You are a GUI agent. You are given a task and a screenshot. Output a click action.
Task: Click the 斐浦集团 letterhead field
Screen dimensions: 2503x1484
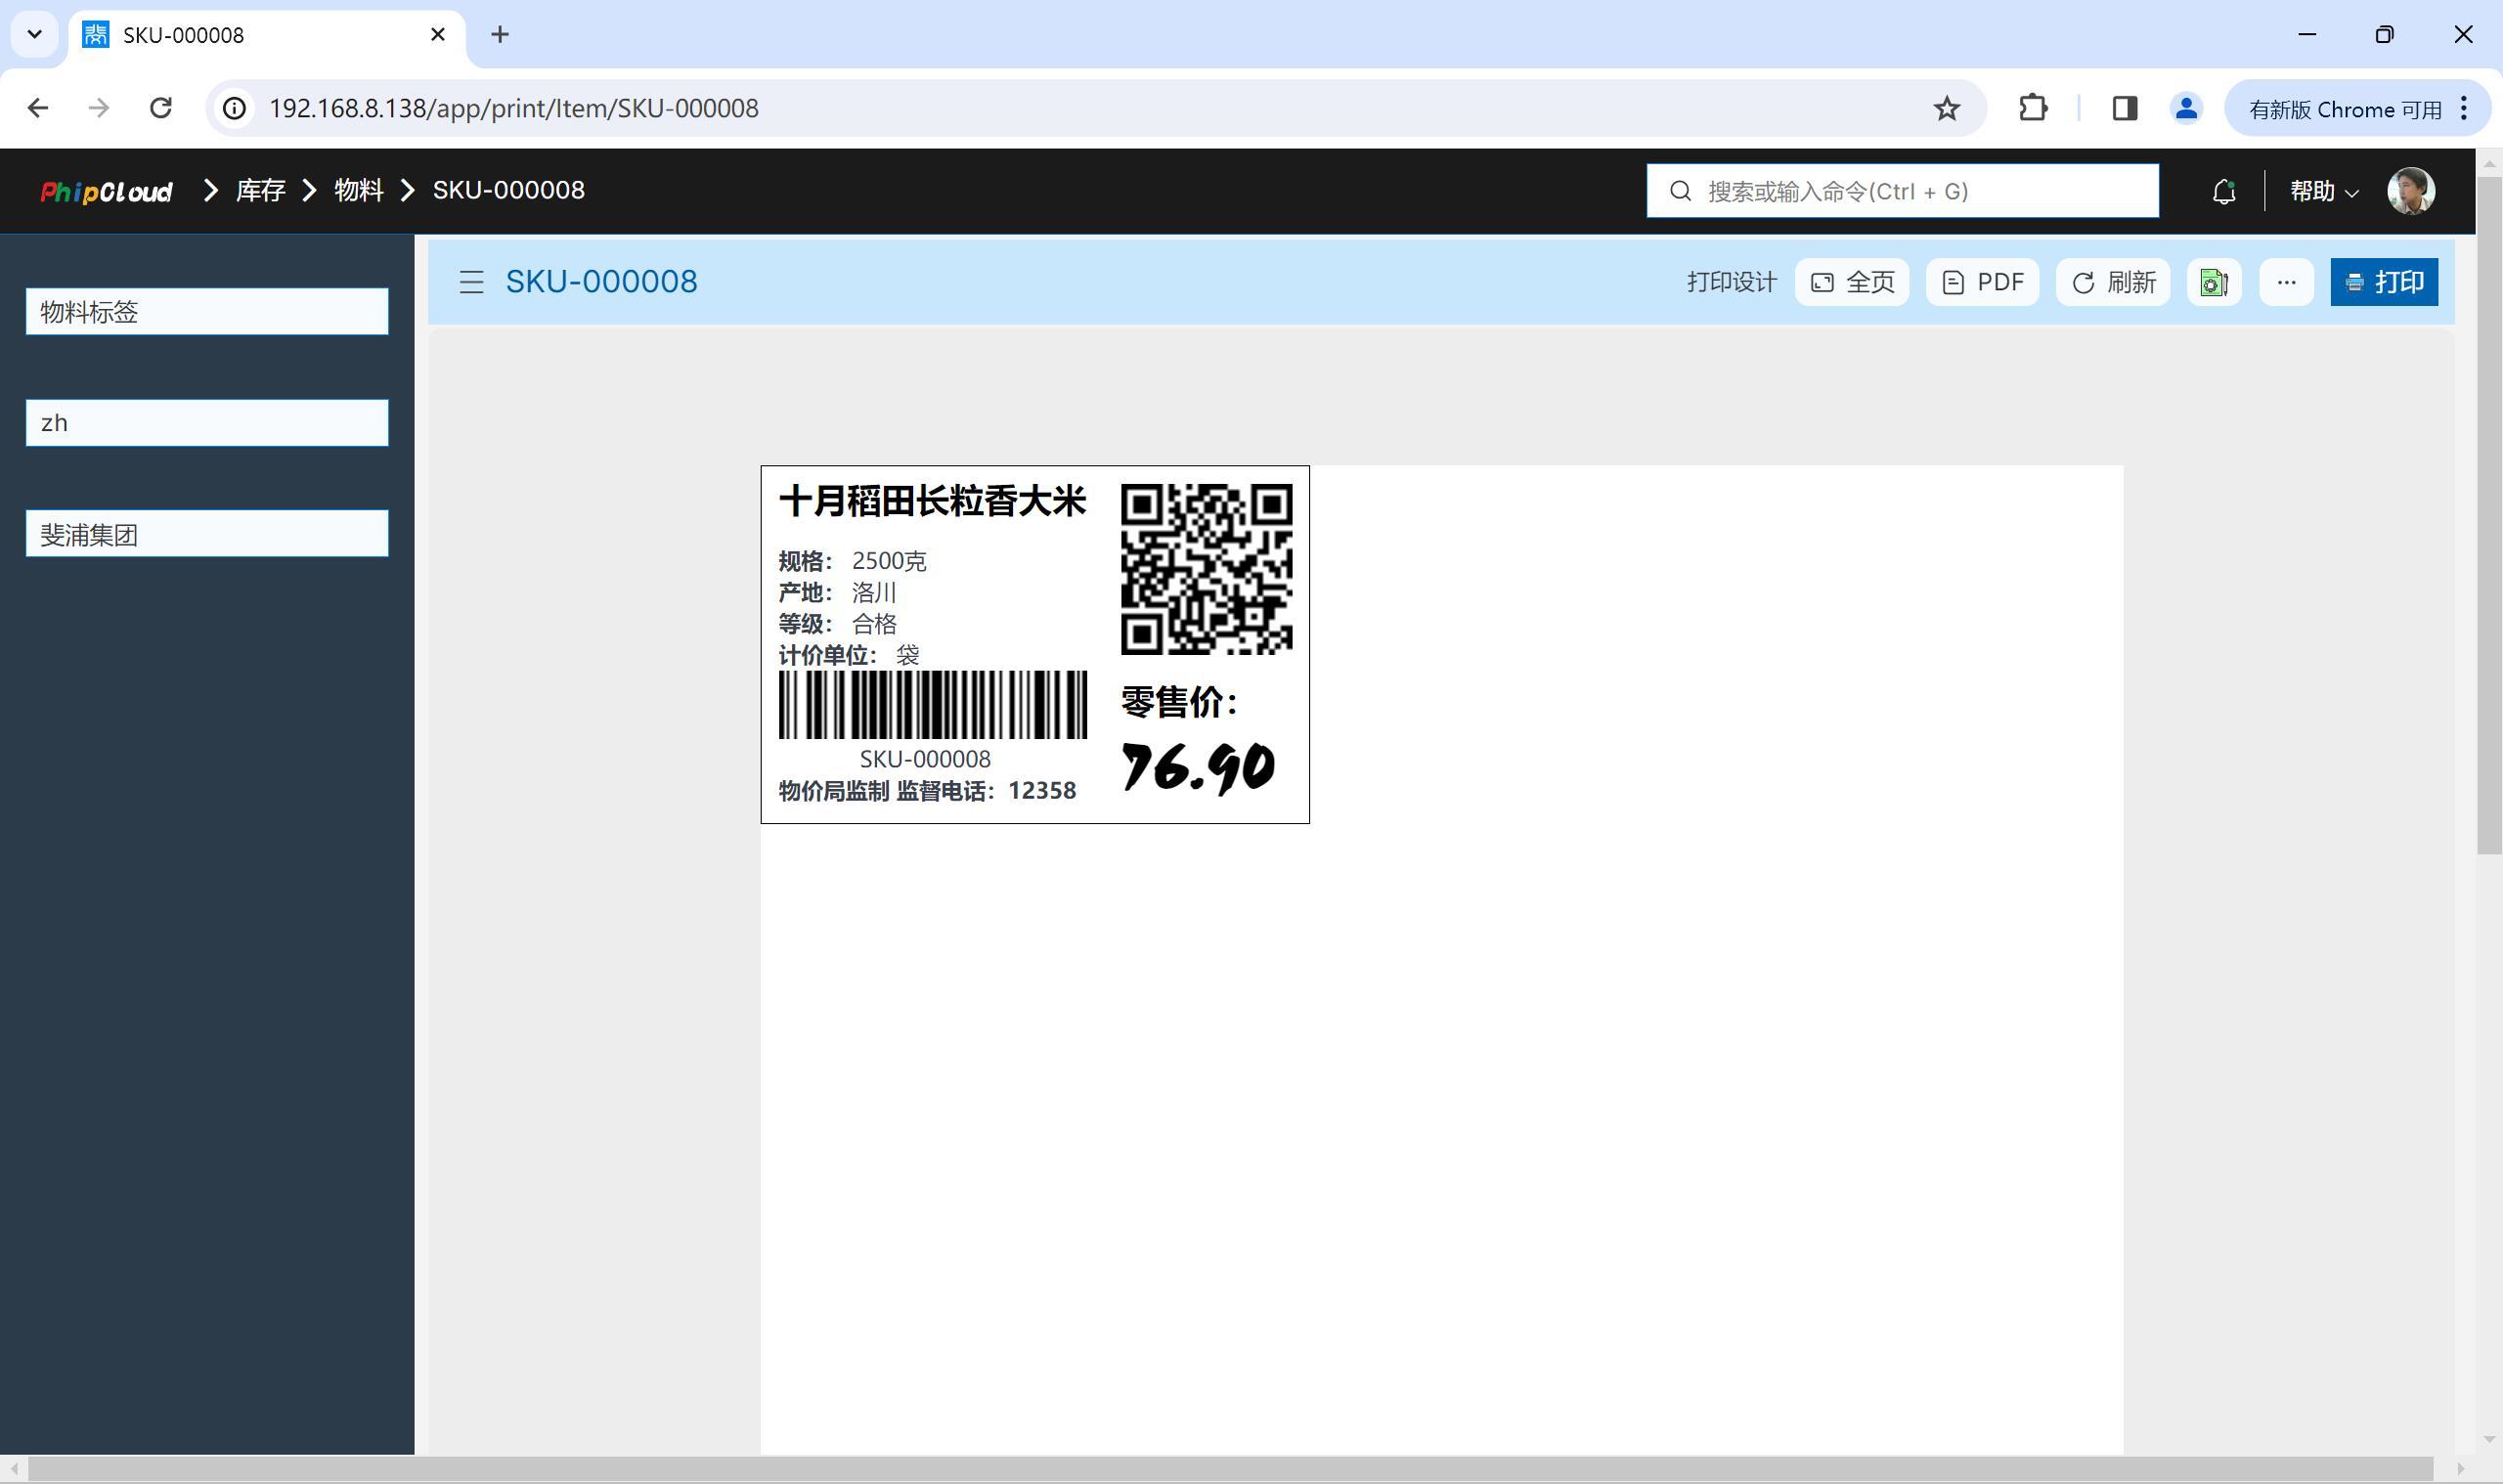click(207, 534)
